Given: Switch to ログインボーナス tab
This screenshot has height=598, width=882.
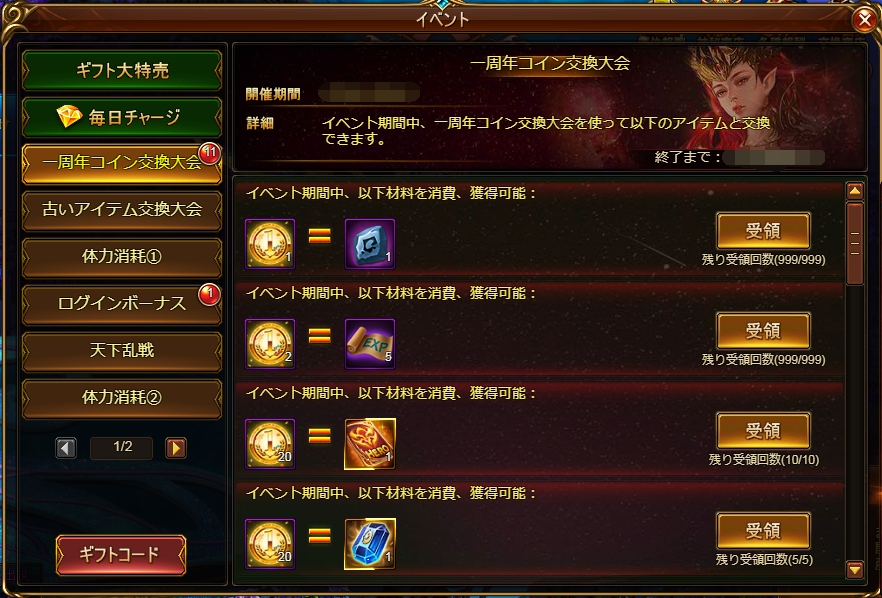Looking at the screenshot, I should (x=122, y=304).
